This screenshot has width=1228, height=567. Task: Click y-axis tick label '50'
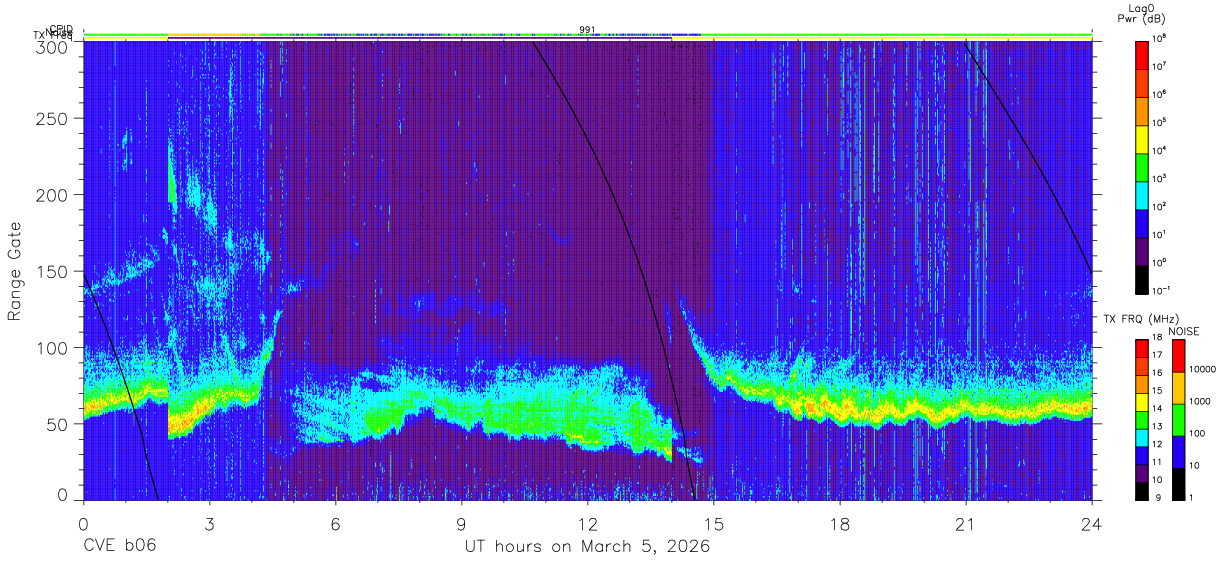tap(57, 423)
